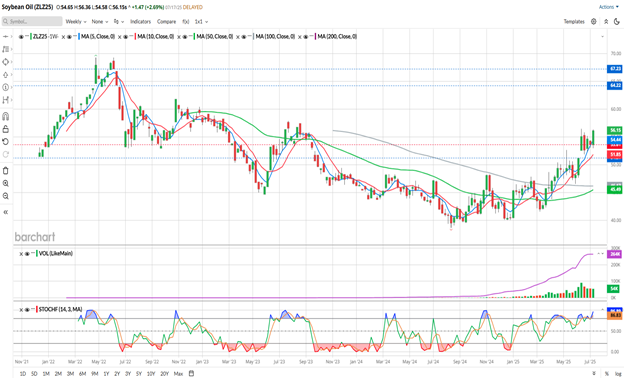The width and height of the screenshot is (624, 378).
Task: Open the Weekly period dropdown
Action: [x=76, y=21]
